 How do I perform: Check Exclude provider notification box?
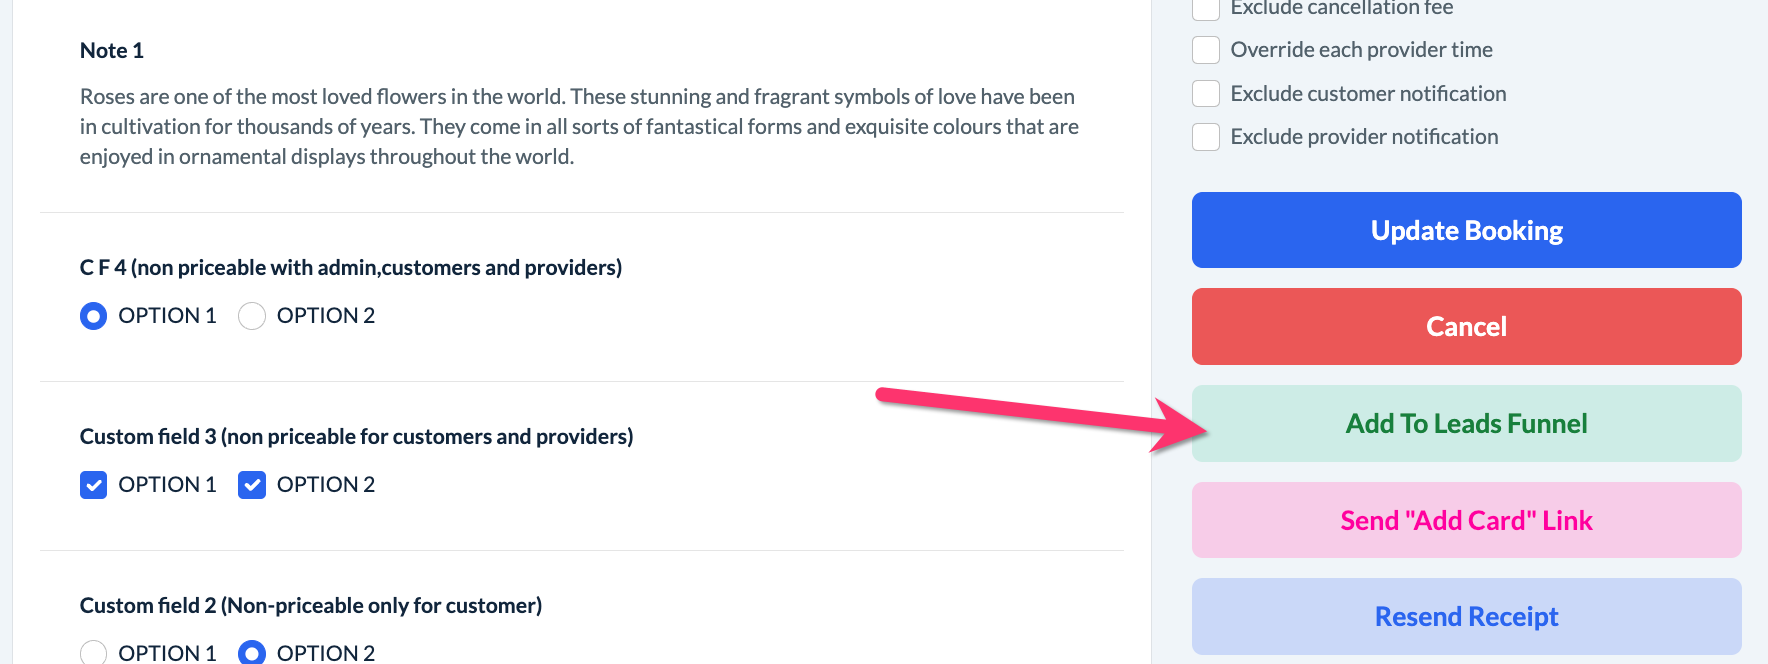[x=1206, y=137]
